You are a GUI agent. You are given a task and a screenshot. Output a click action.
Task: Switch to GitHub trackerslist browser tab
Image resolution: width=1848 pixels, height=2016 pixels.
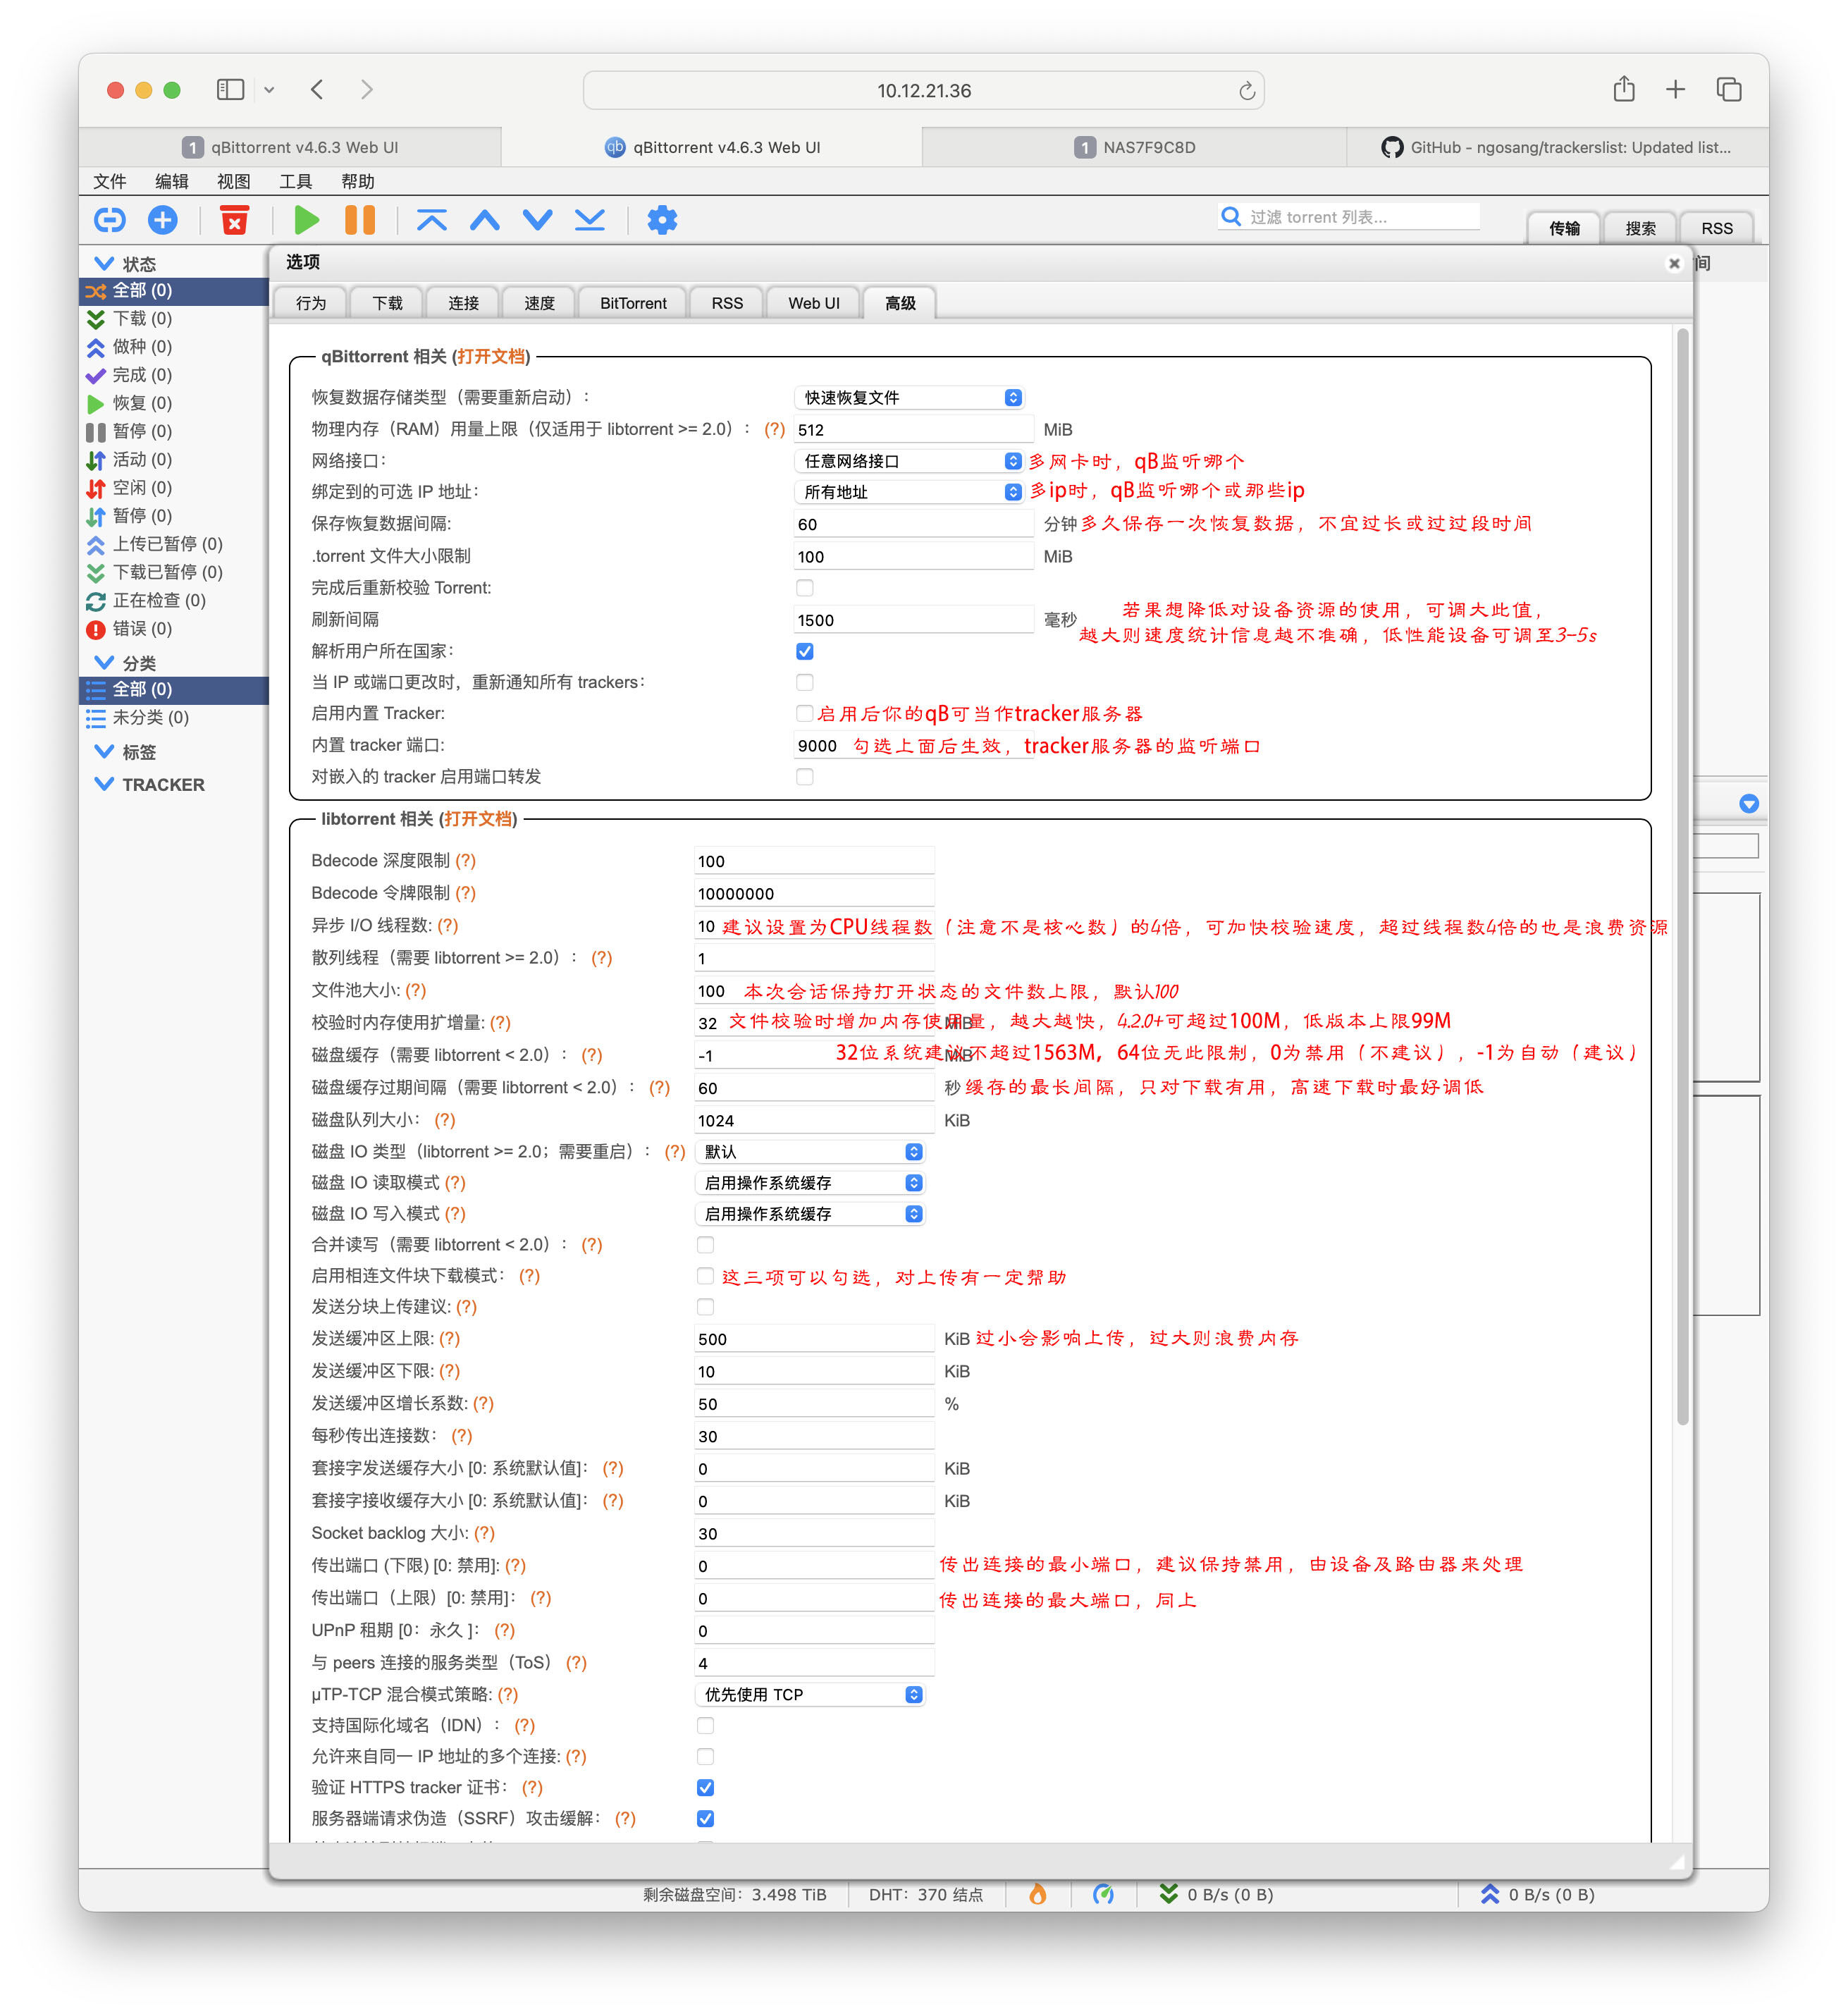click(1556, 147)
